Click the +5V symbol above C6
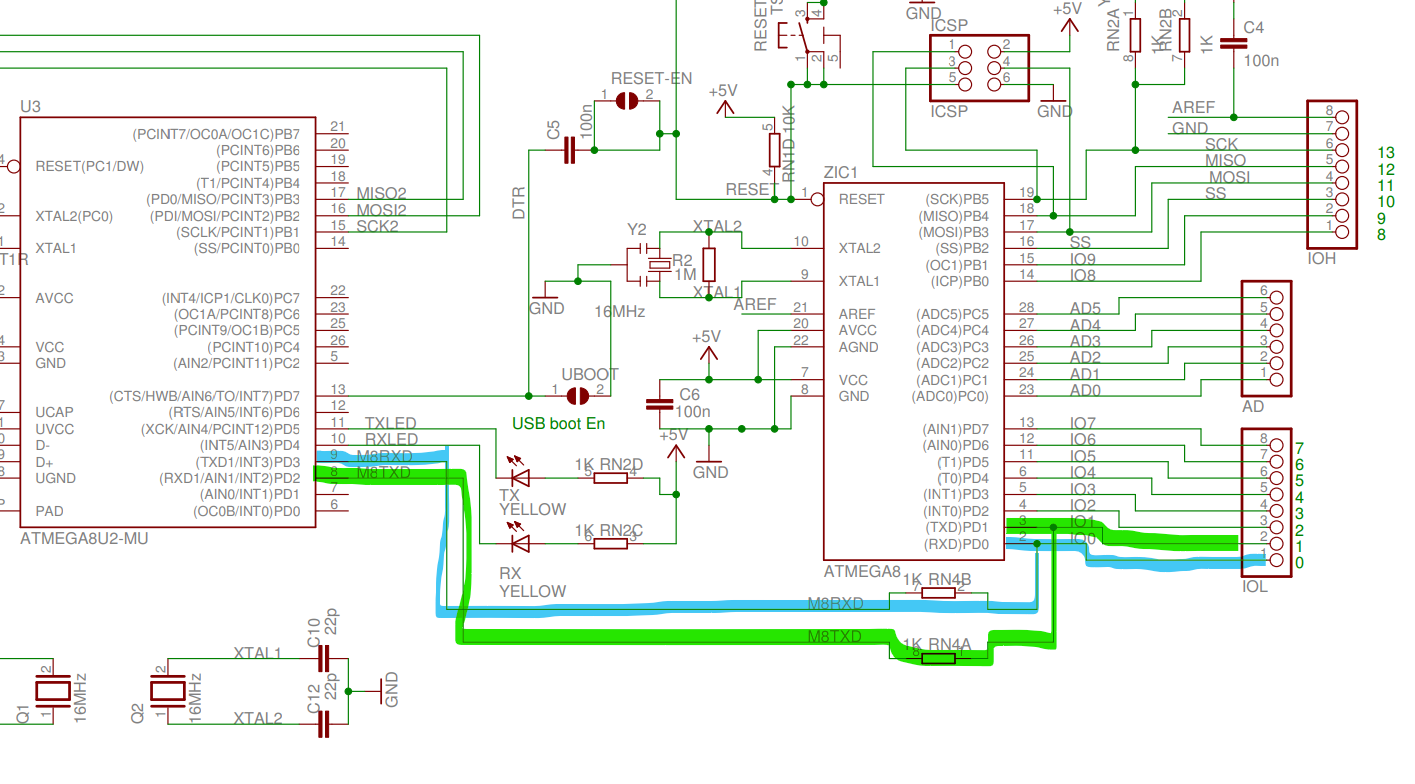This screenshot has width=1415, height=784. (x=709, y=345)
